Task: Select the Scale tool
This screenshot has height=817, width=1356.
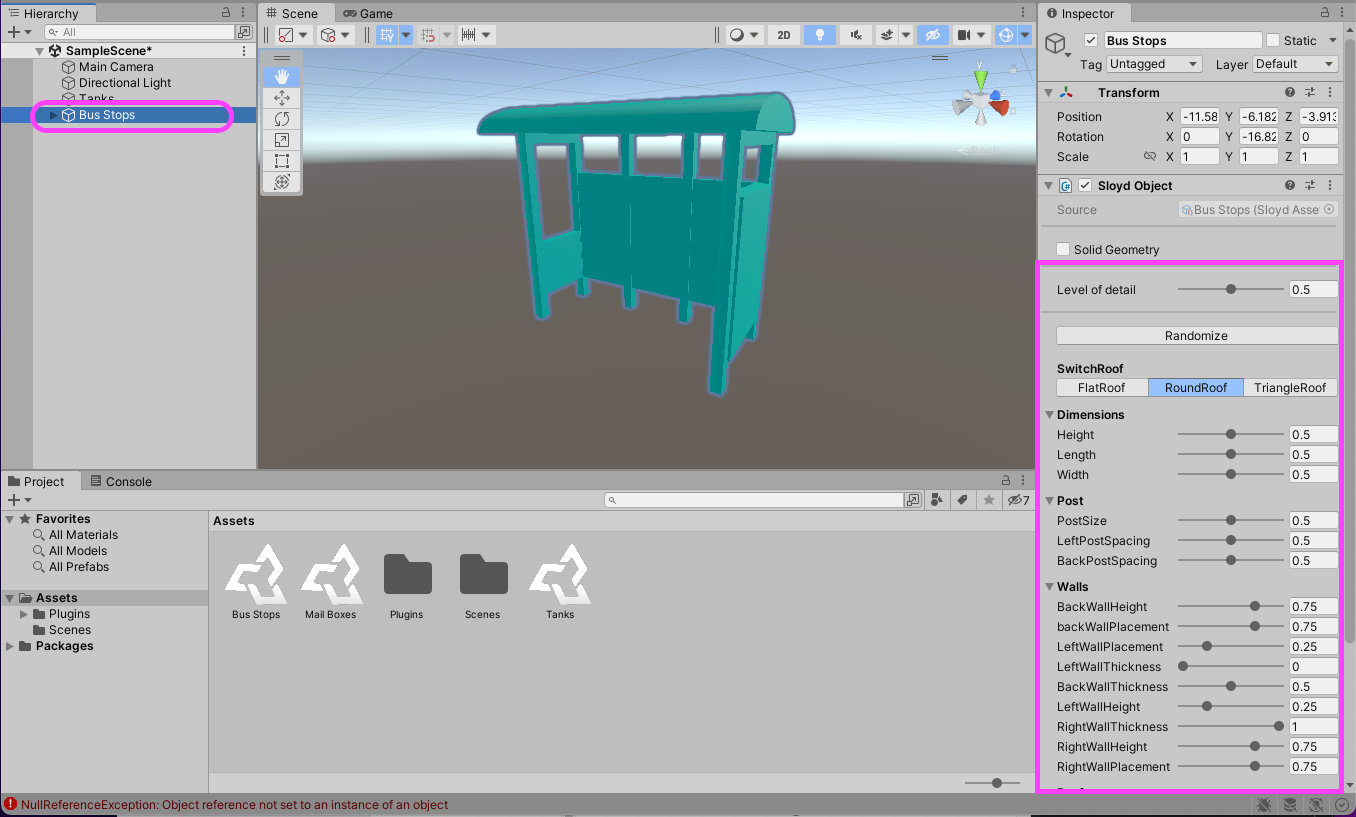Action: (x=281, y=140)
